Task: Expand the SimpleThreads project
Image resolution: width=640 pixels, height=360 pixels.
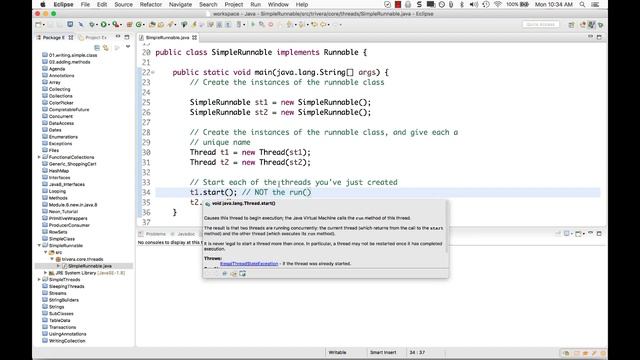Action: (x=39, y=280)
